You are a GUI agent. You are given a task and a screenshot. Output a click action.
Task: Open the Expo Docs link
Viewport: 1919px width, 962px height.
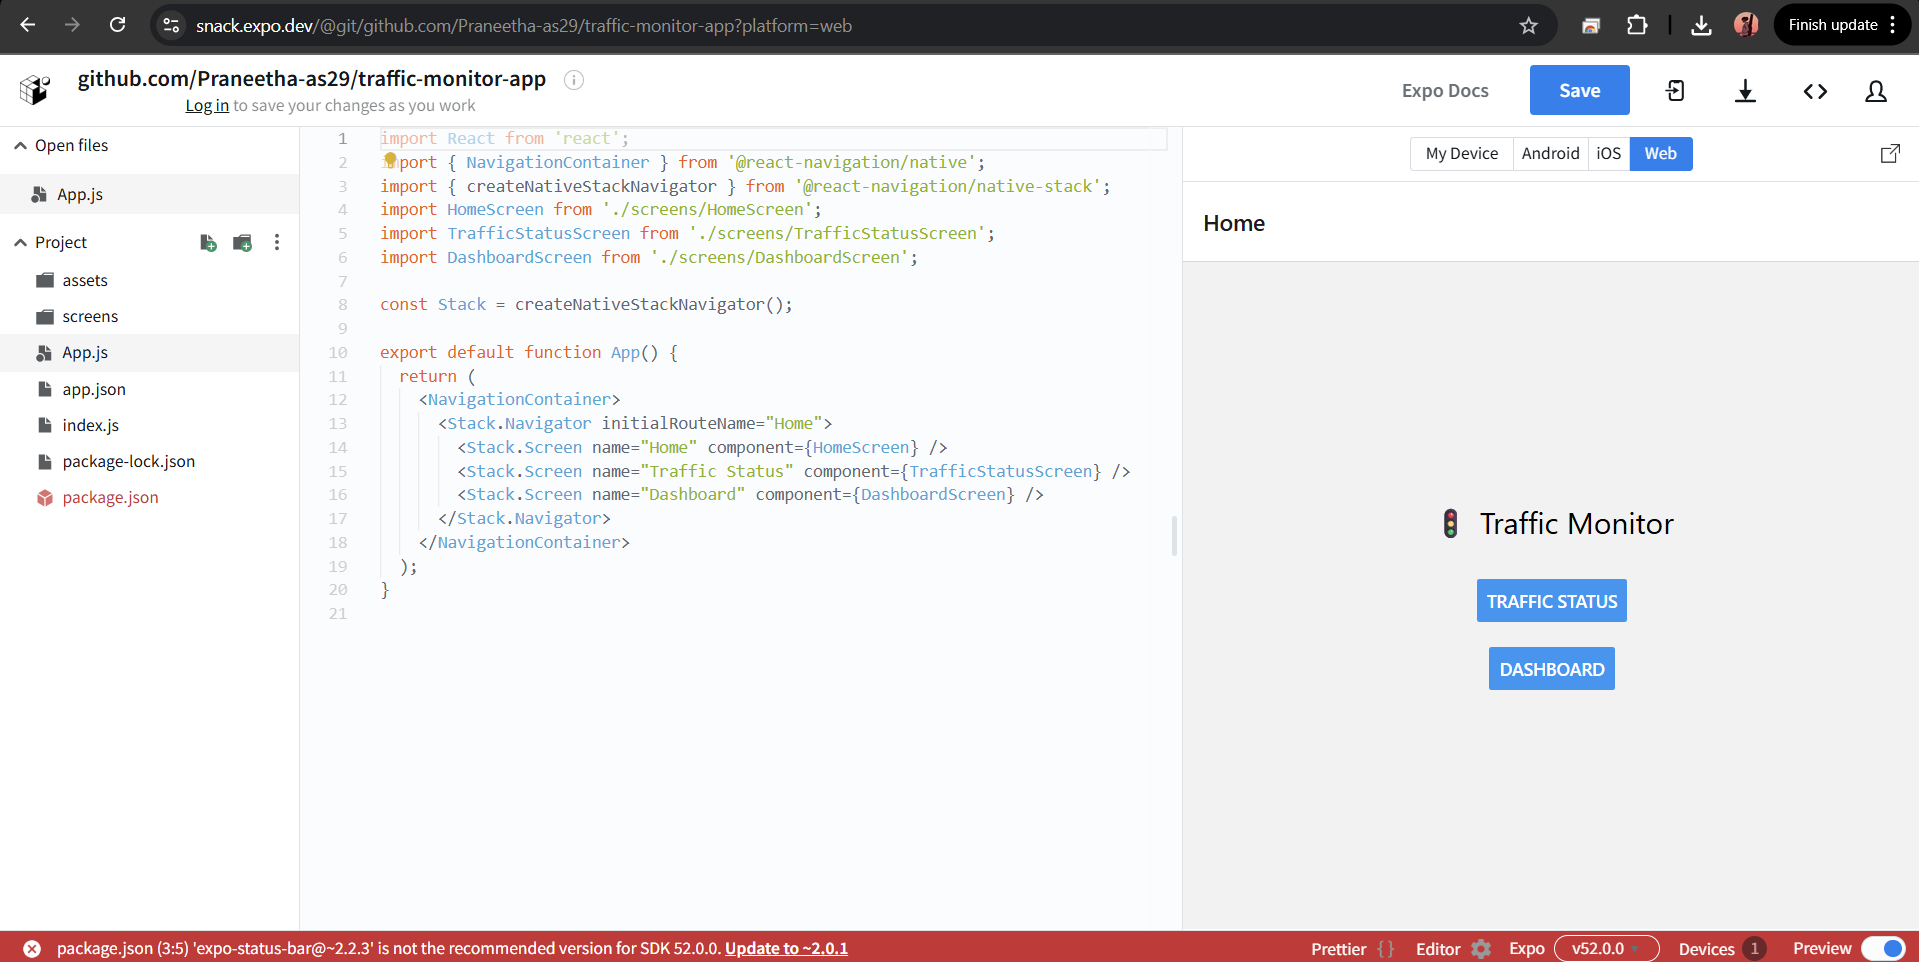point(1445,90)
